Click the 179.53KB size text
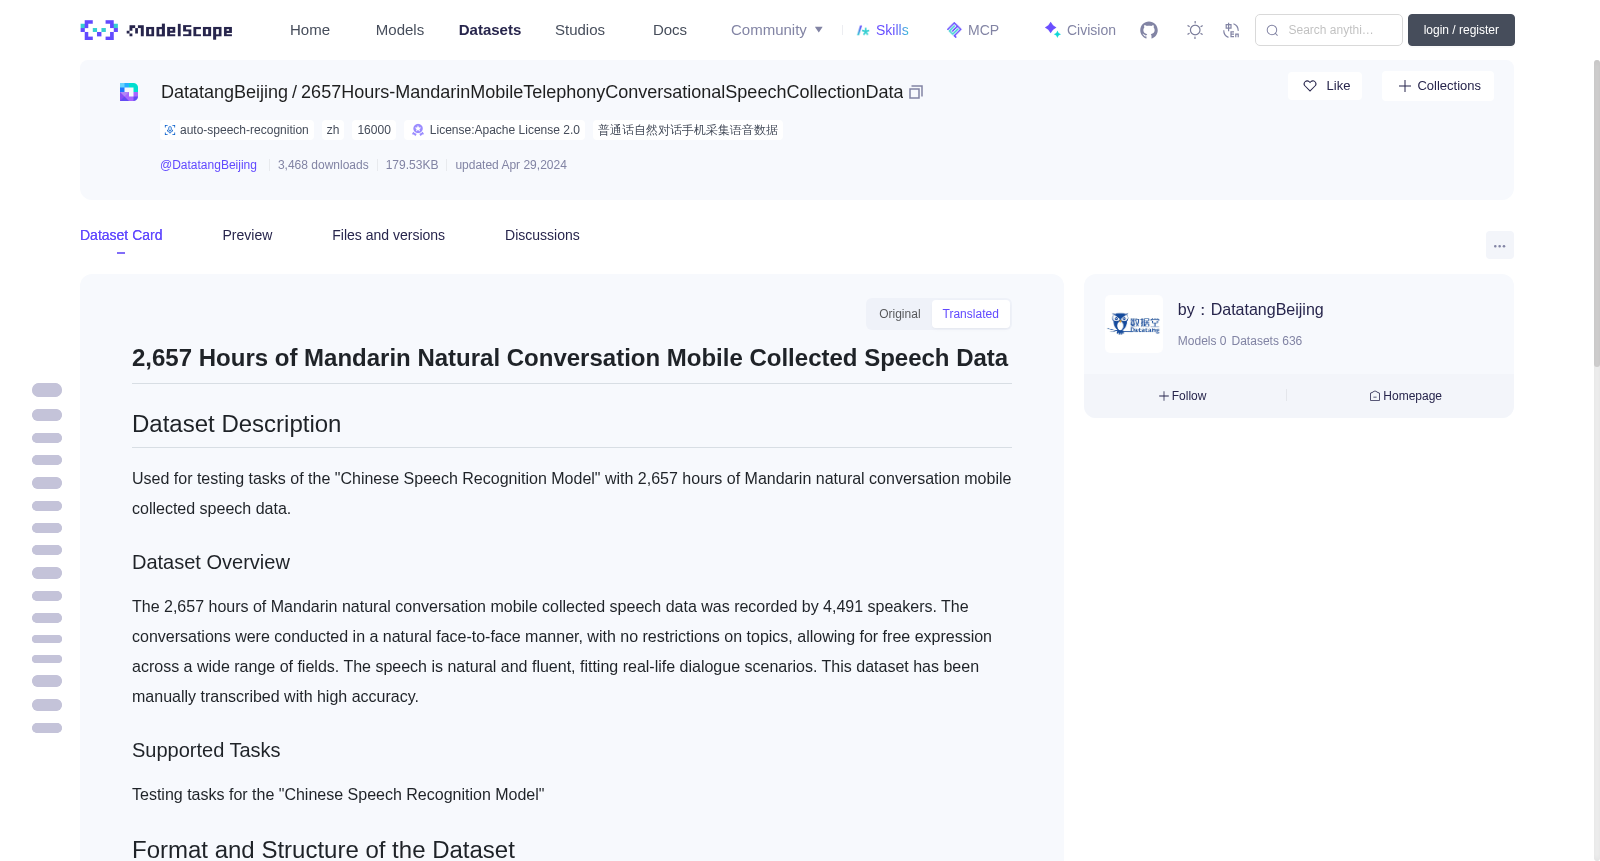This screenshot has width=1600, height=861. (x=412, y=165)
